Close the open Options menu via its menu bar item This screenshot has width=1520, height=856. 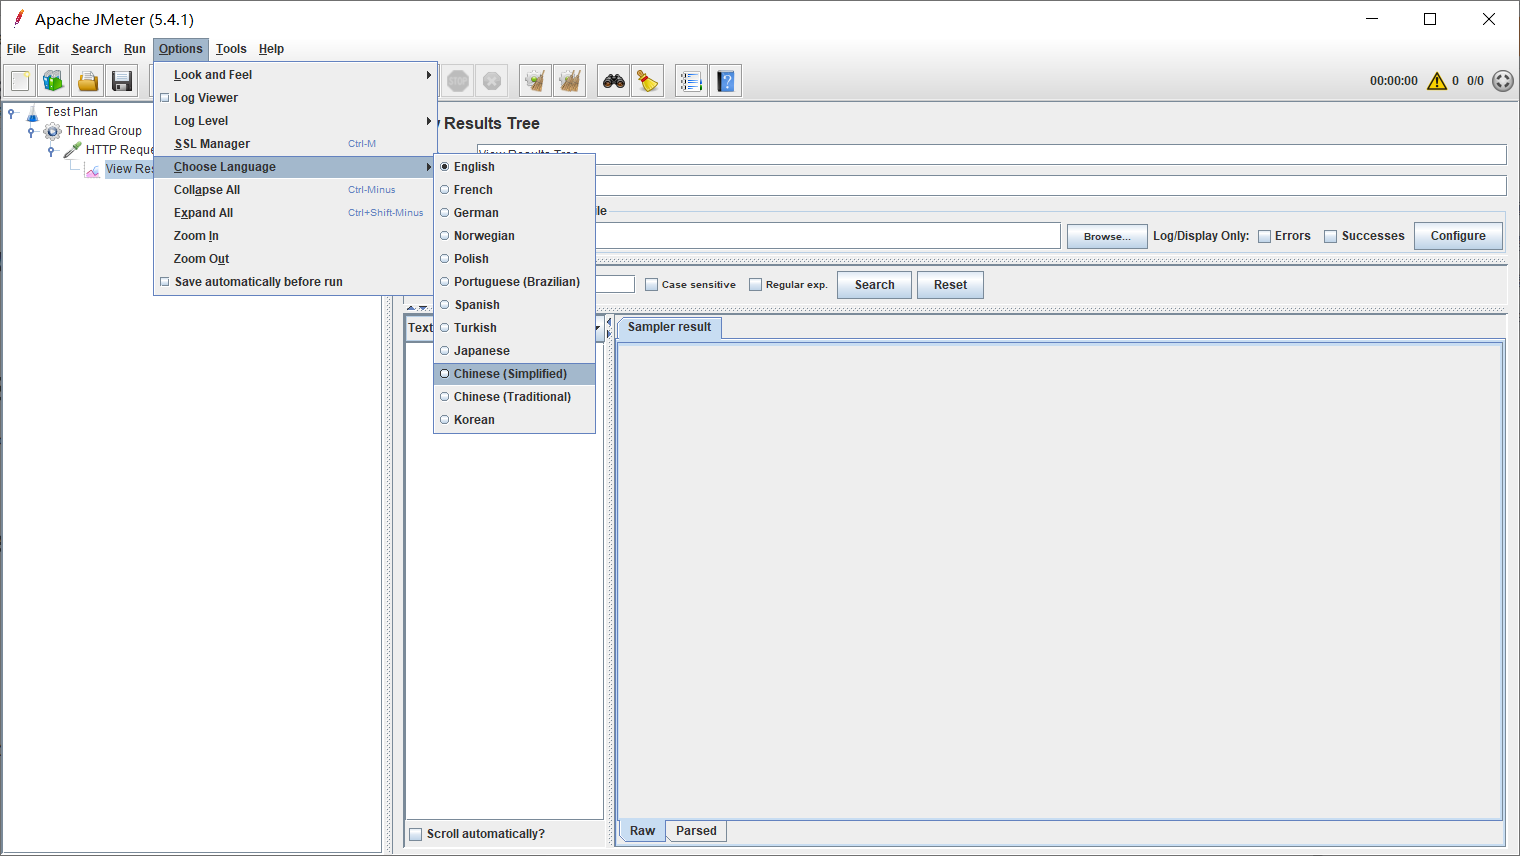[x=181, y=49]
